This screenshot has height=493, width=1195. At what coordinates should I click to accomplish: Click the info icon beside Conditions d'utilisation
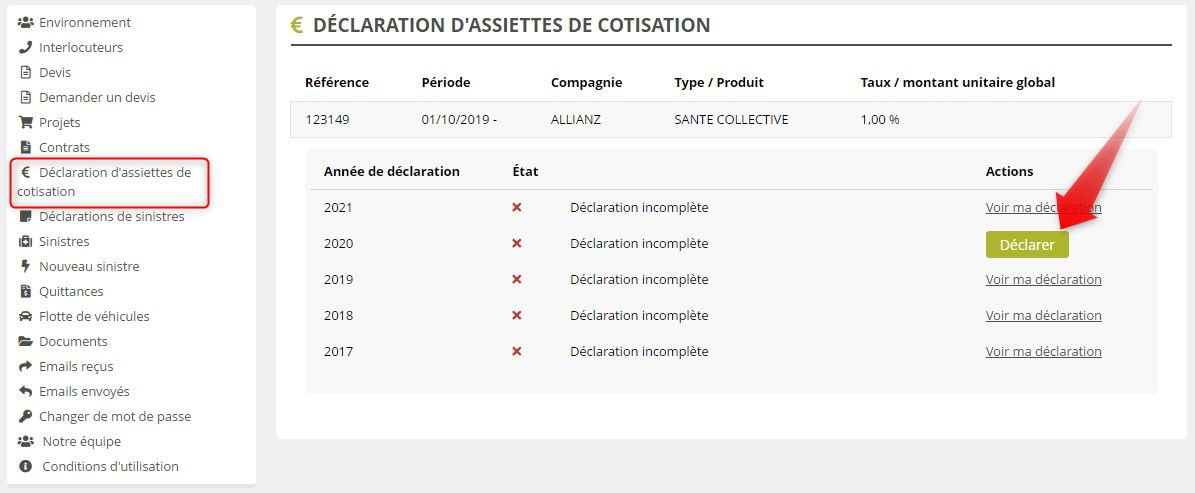26,467
